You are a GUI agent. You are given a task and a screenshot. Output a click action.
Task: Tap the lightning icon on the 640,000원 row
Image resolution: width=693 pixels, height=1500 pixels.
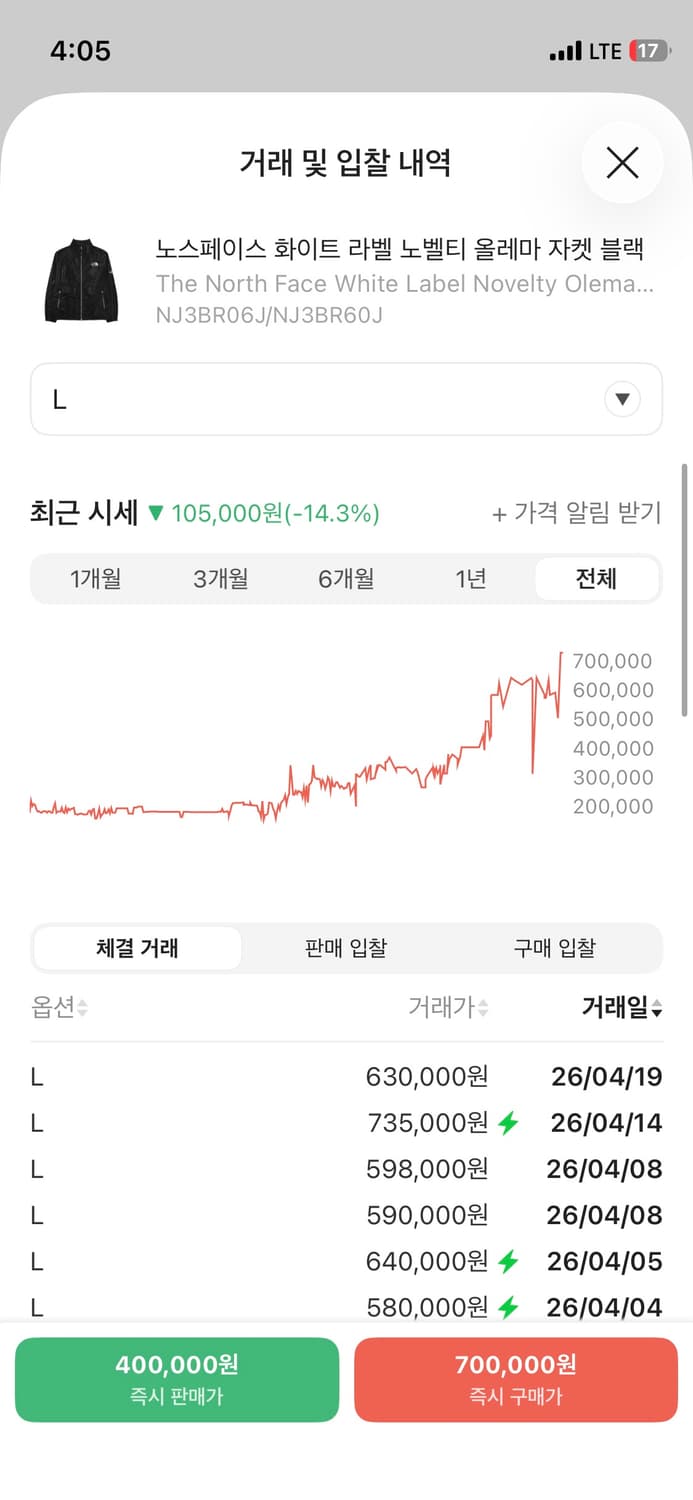(510, 1261)
